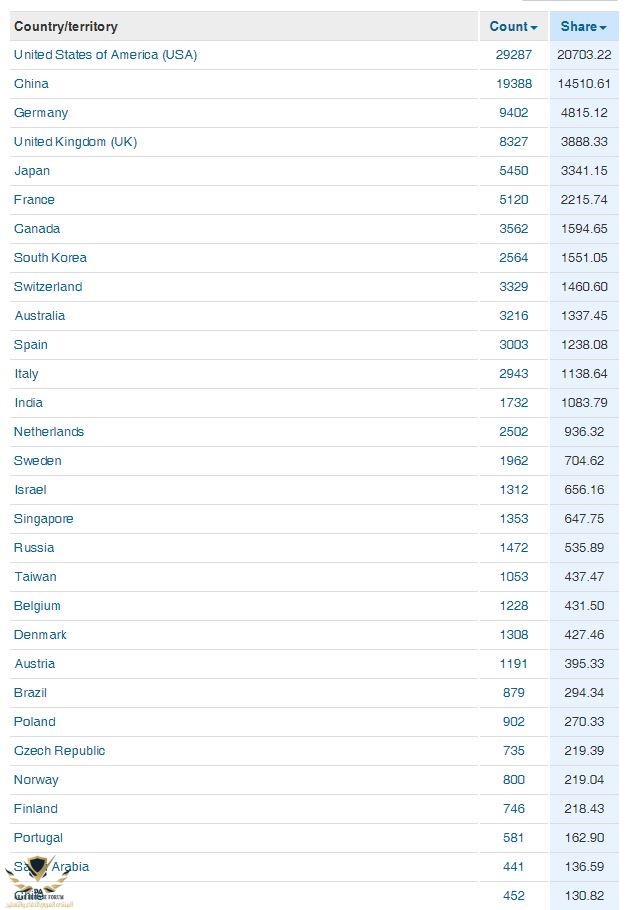Click USA's count value 29287
This screenshot has width=628, height=910.
514,55
